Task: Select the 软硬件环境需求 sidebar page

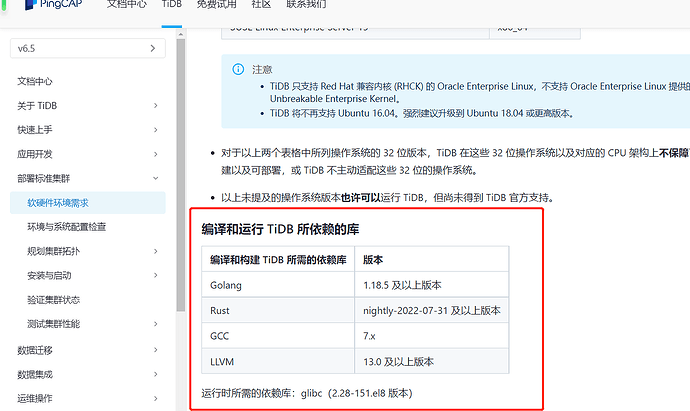Action: pyautogui.click(x=88, y=203)
